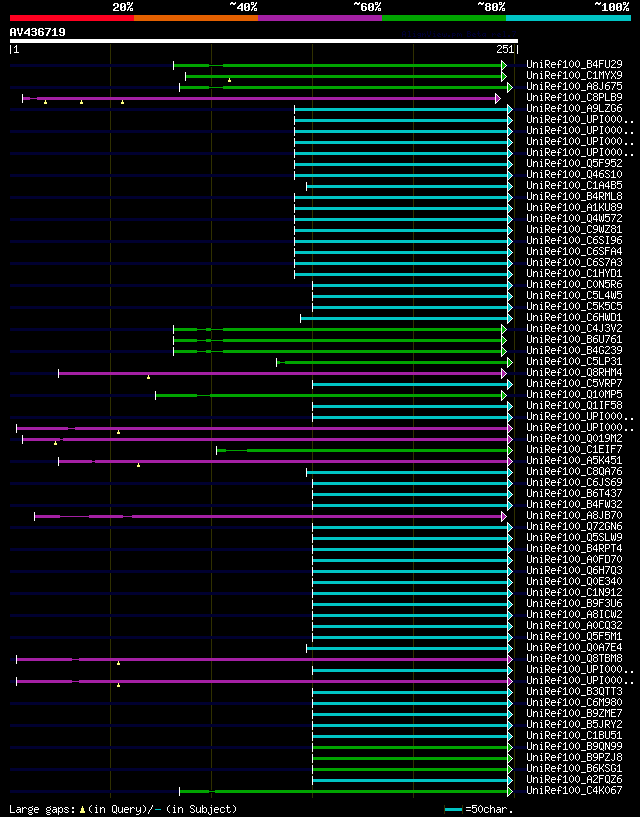640x817 pixels.
Task: Select the UniRef100_C9WZ81 label
Action: coord(574,229)
